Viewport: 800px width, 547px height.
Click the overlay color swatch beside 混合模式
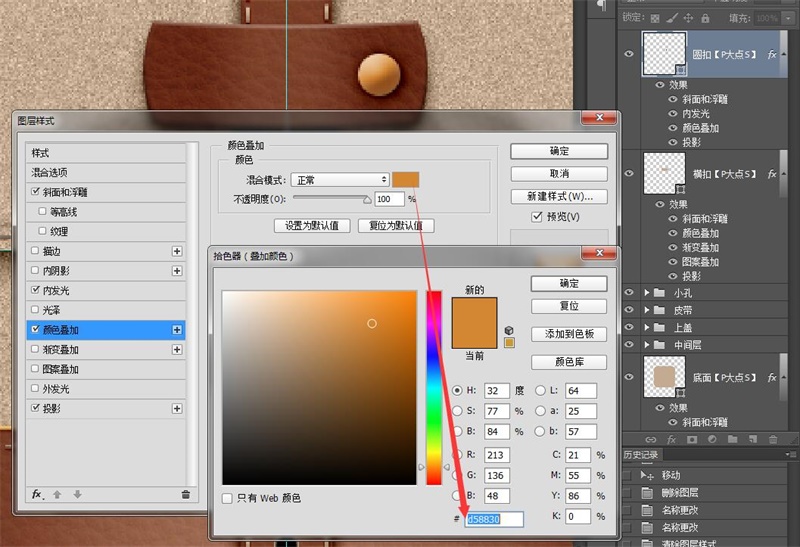pyautogui.click(x=406, y=180)
